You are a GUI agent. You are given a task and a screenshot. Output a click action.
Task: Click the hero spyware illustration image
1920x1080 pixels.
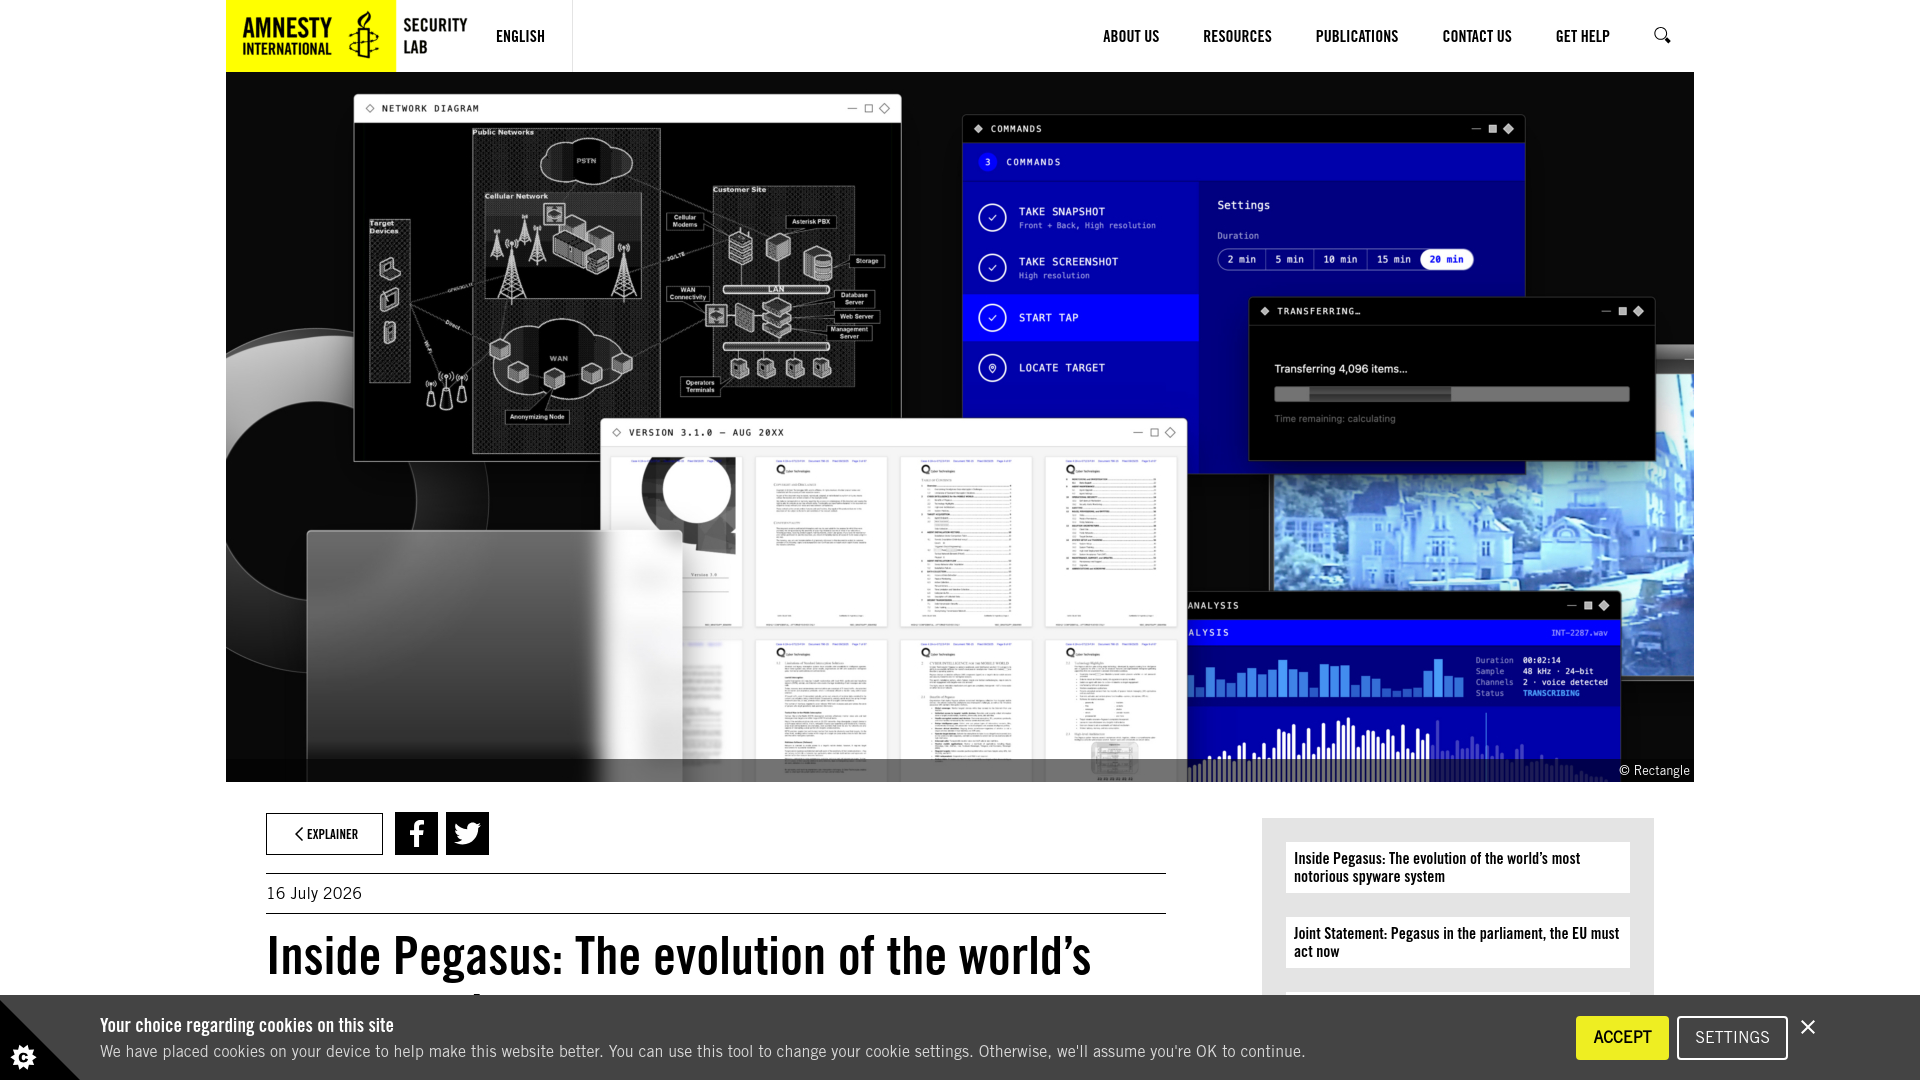coord(960,427)
